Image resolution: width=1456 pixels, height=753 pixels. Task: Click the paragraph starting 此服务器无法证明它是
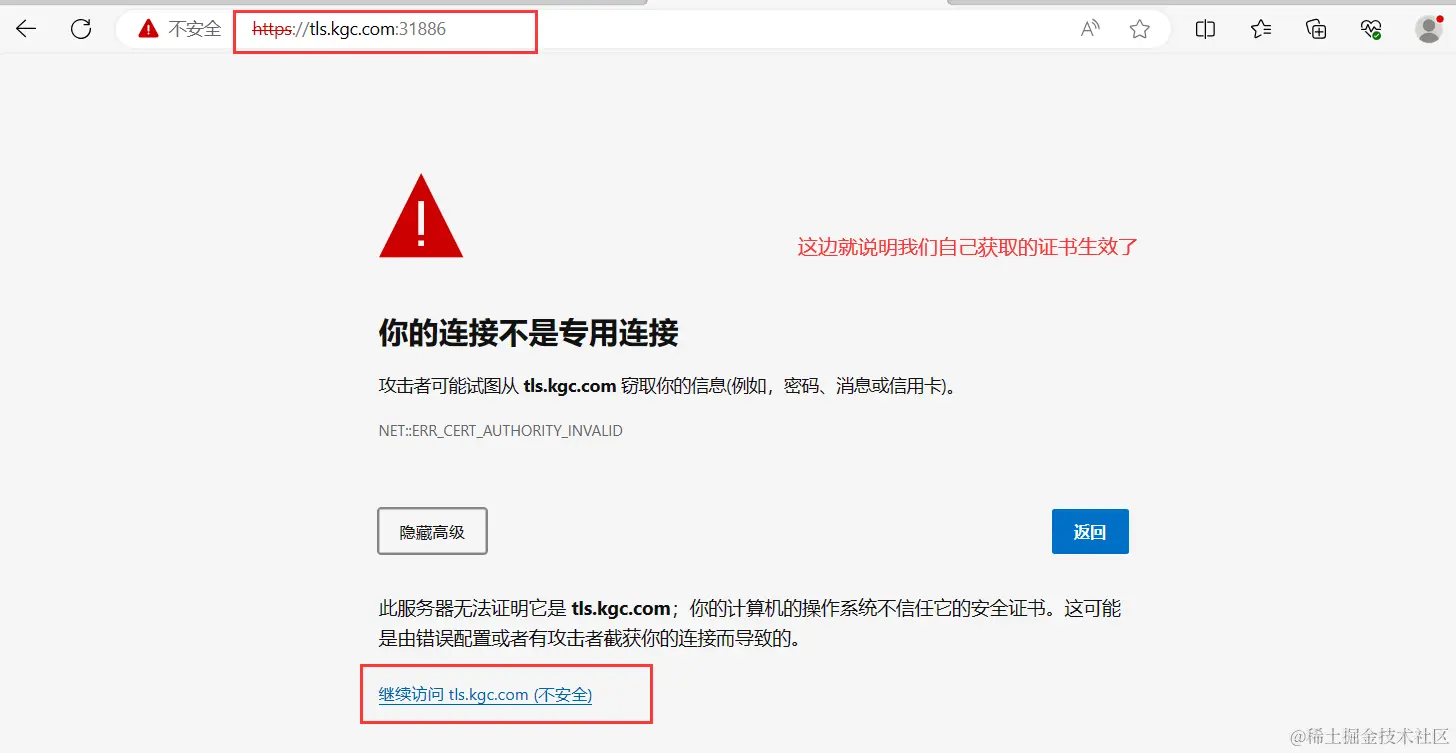[750, 623]
